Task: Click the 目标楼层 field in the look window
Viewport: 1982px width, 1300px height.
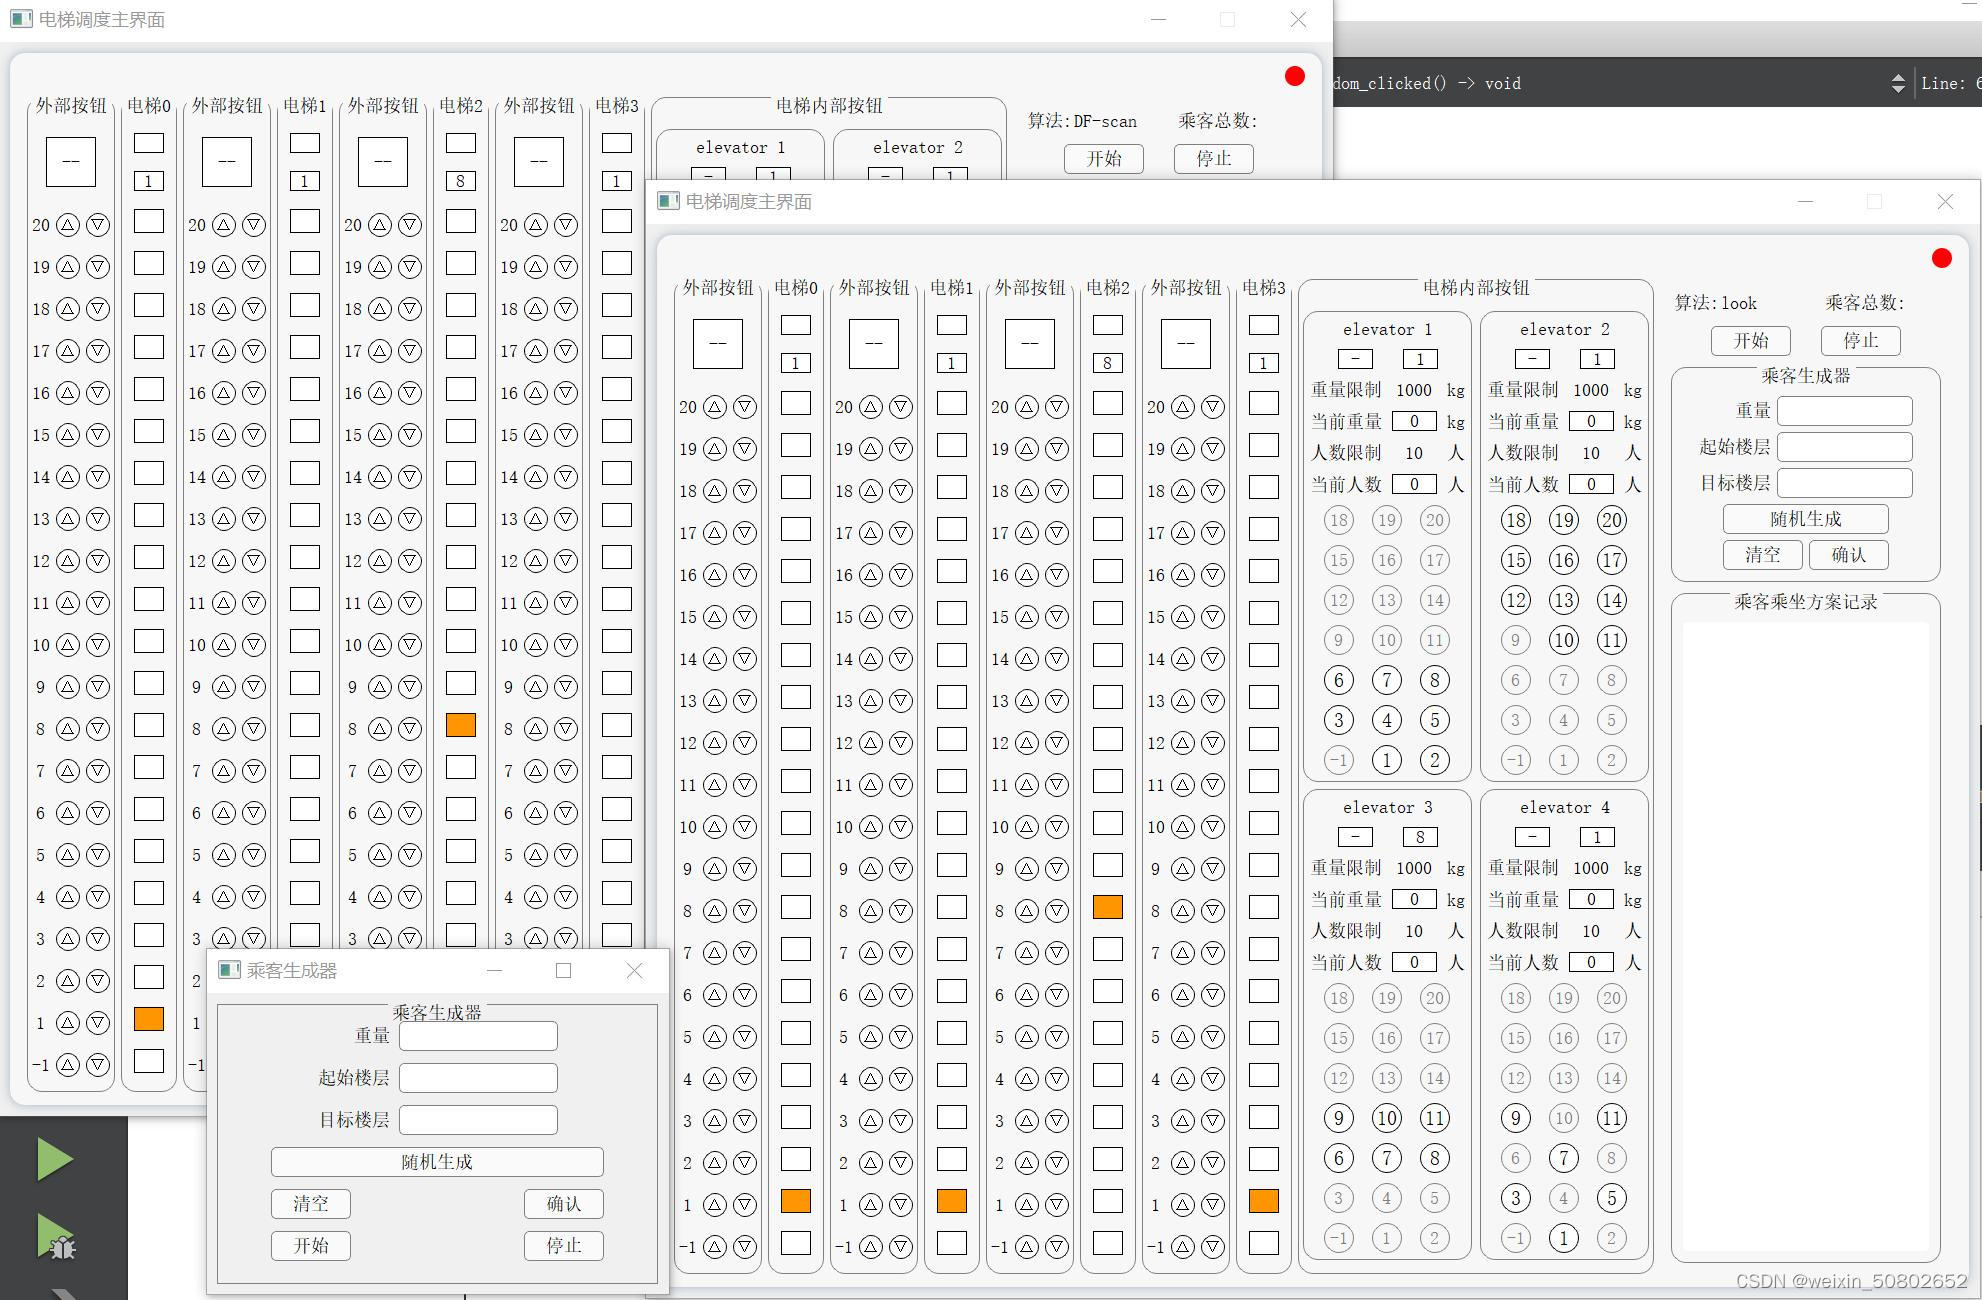Action: coord(1844,483)
